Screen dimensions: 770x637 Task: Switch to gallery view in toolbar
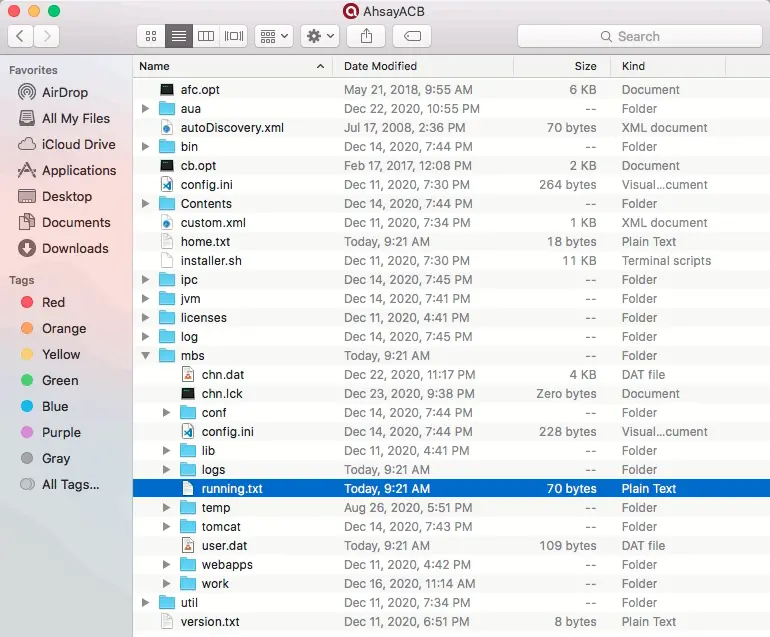tap(233, 36)
